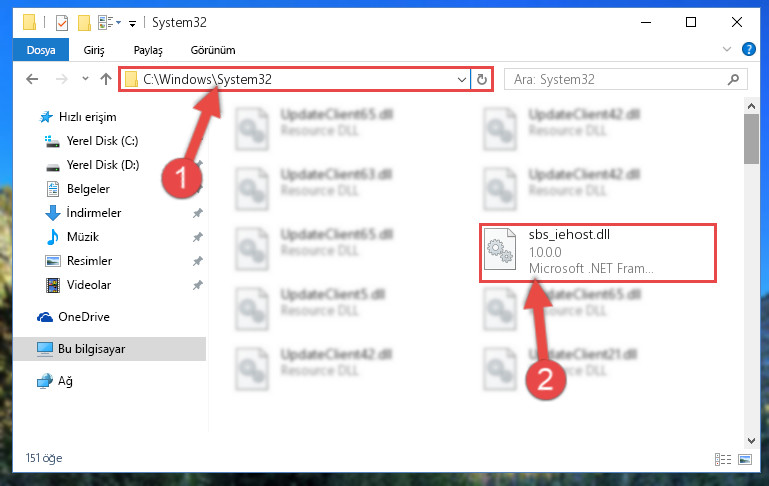Select OneDrive in the navigation pane
Screen dimensions: 769x486
(83, 317)
